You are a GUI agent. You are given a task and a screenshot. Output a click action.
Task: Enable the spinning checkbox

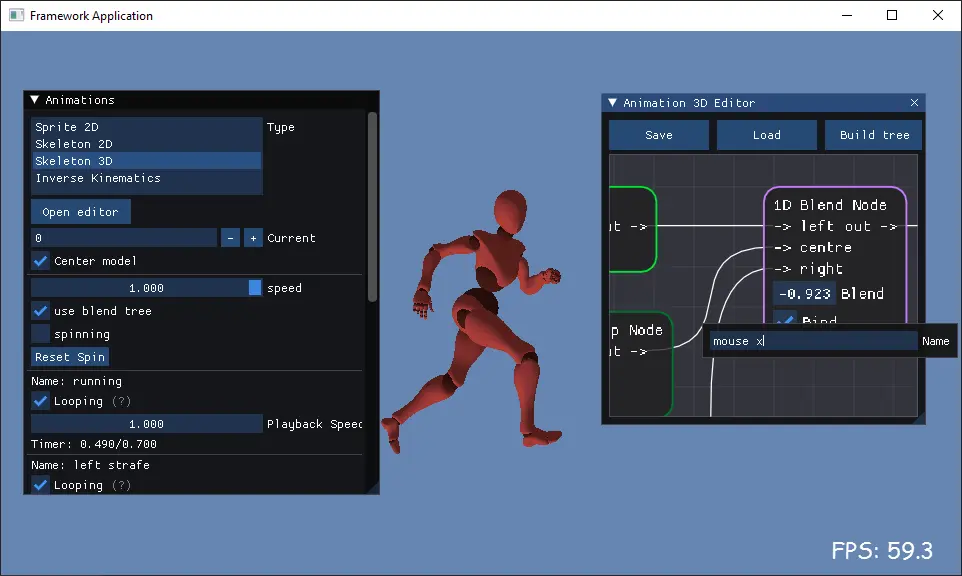pos(40,334)
